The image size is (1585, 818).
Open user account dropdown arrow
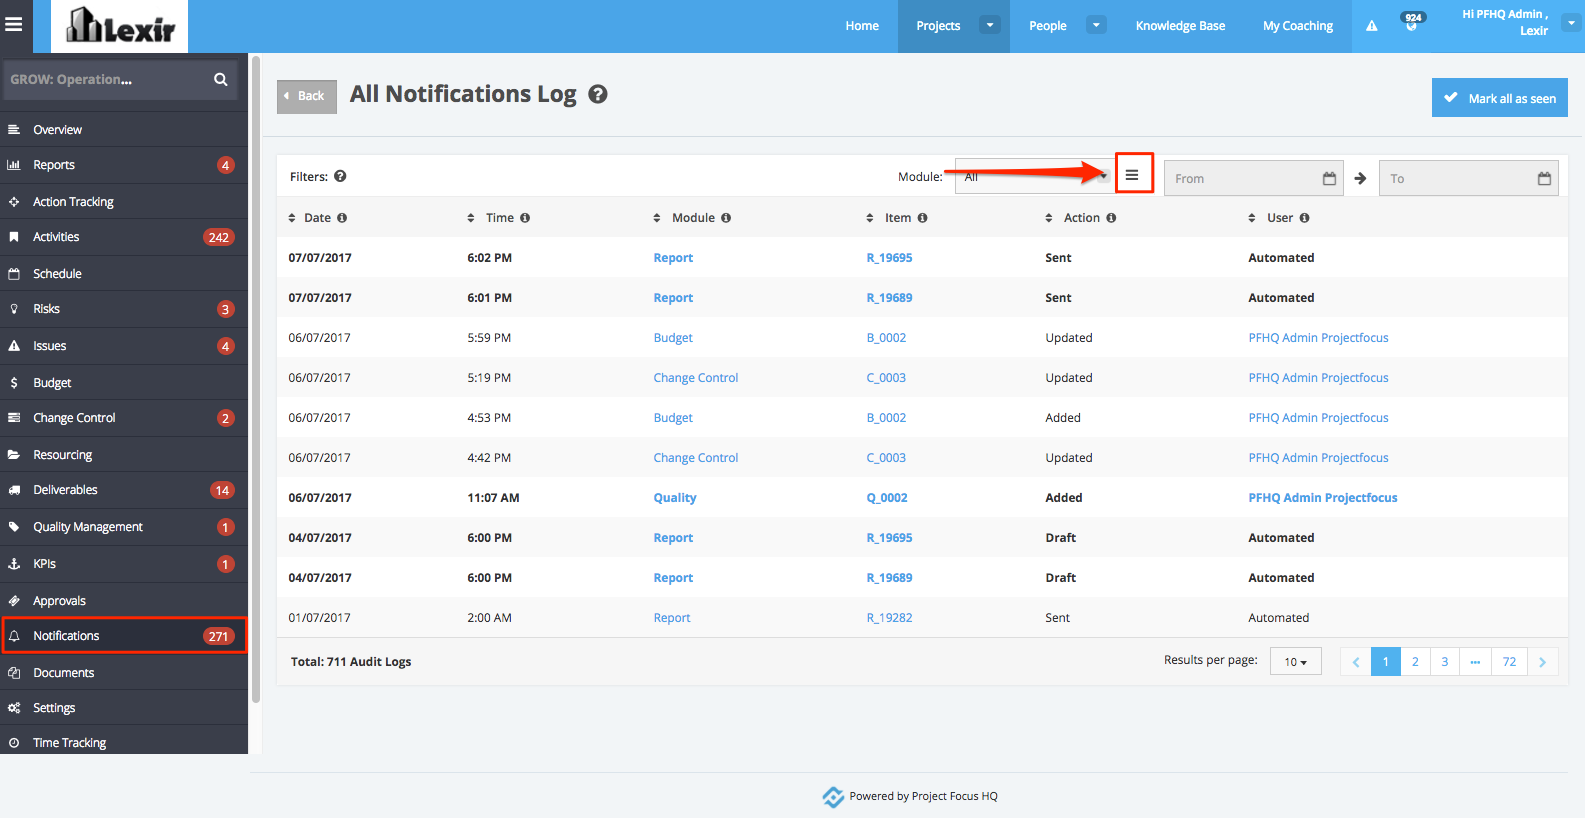click(1571, 23)
